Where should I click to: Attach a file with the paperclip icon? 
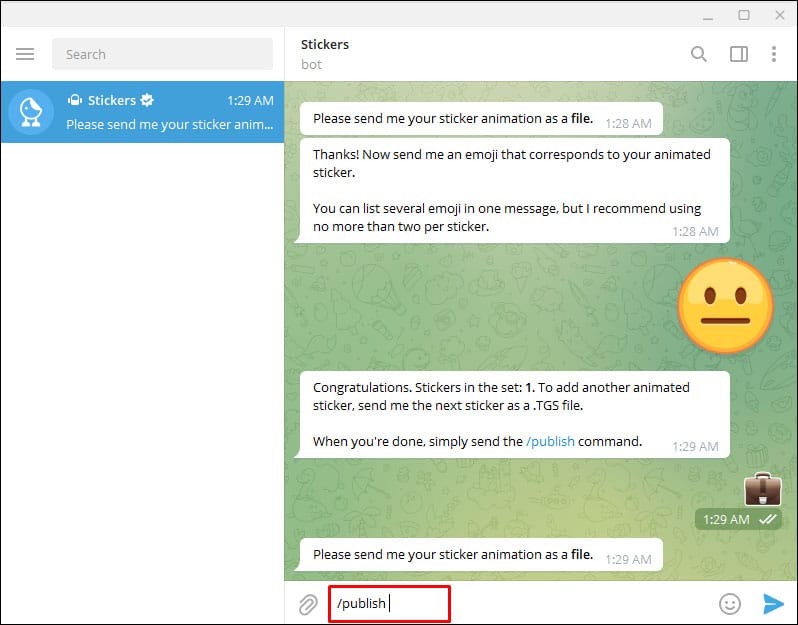308,604
